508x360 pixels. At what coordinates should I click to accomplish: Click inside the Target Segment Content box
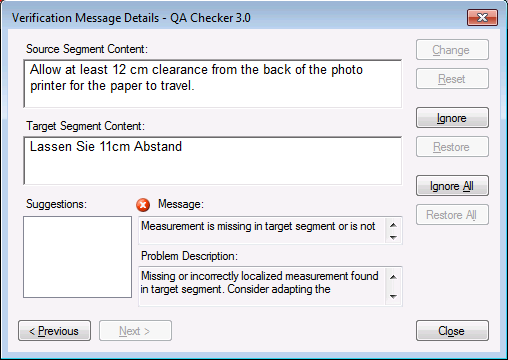pos(213,161)
